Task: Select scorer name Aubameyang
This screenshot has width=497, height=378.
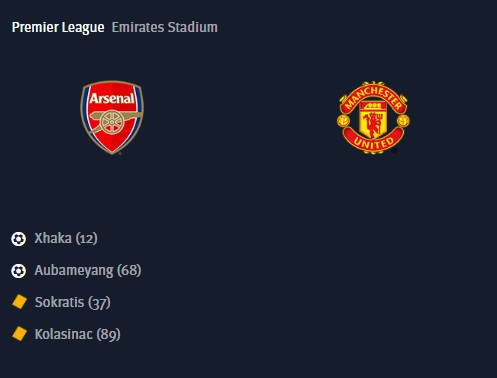Action: (x=74, y=271)
